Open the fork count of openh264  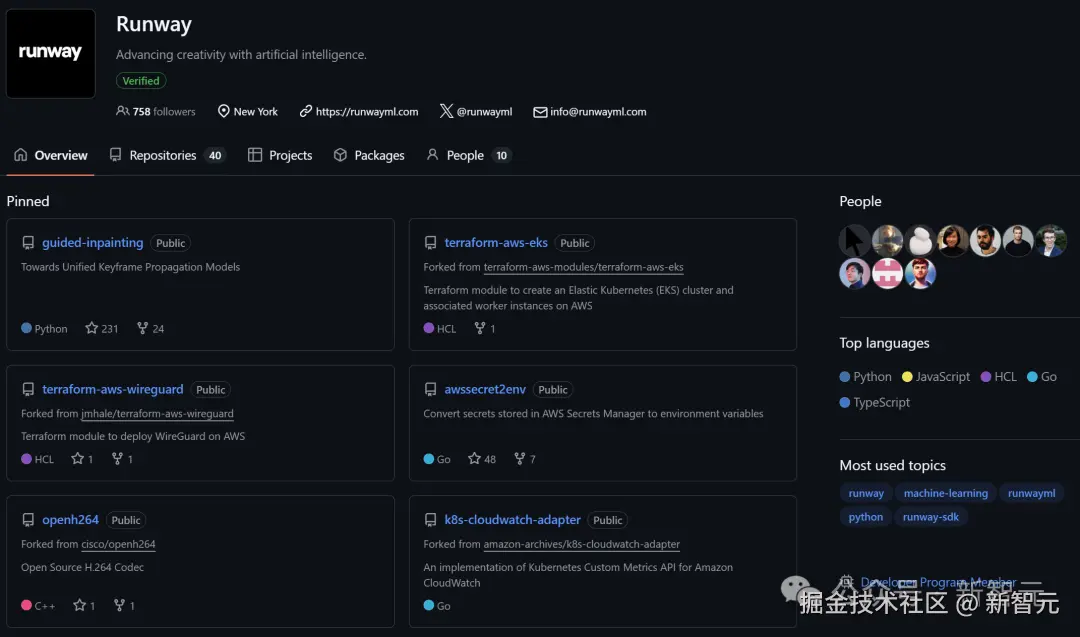(x=124, y=605)
